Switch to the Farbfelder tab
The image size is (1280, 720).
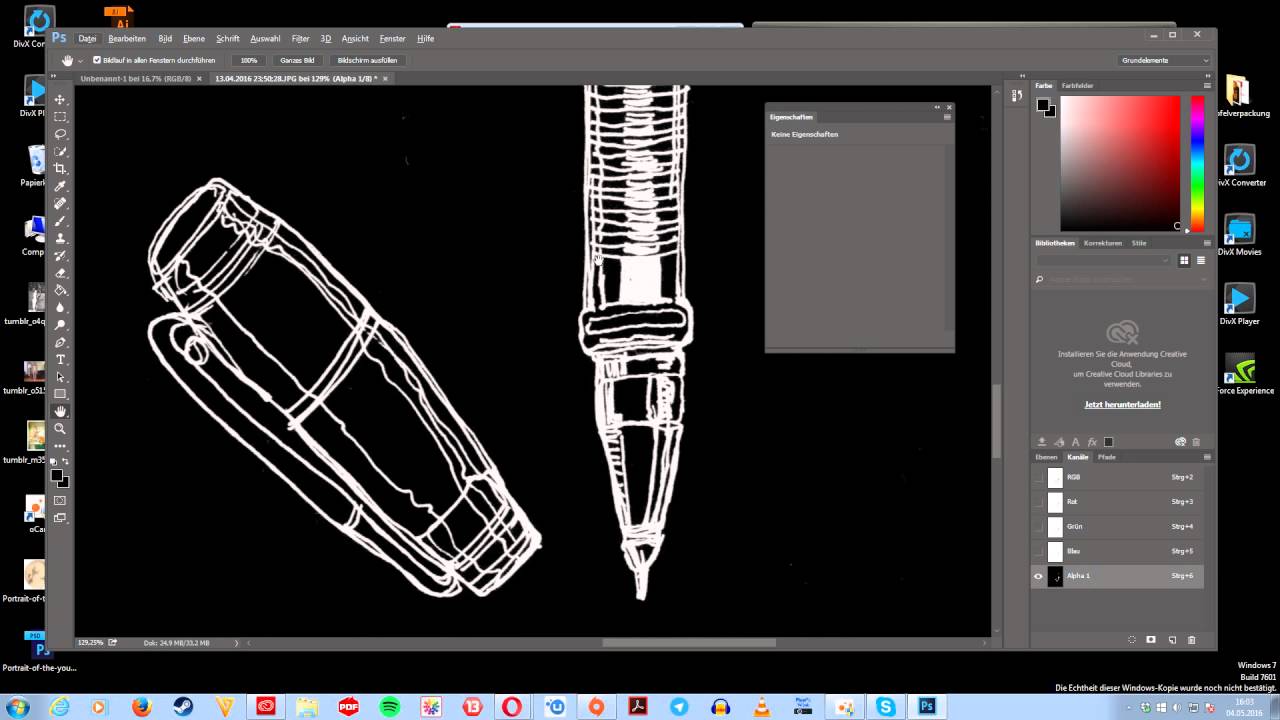pyautogui.click(x=1077, y=86)
